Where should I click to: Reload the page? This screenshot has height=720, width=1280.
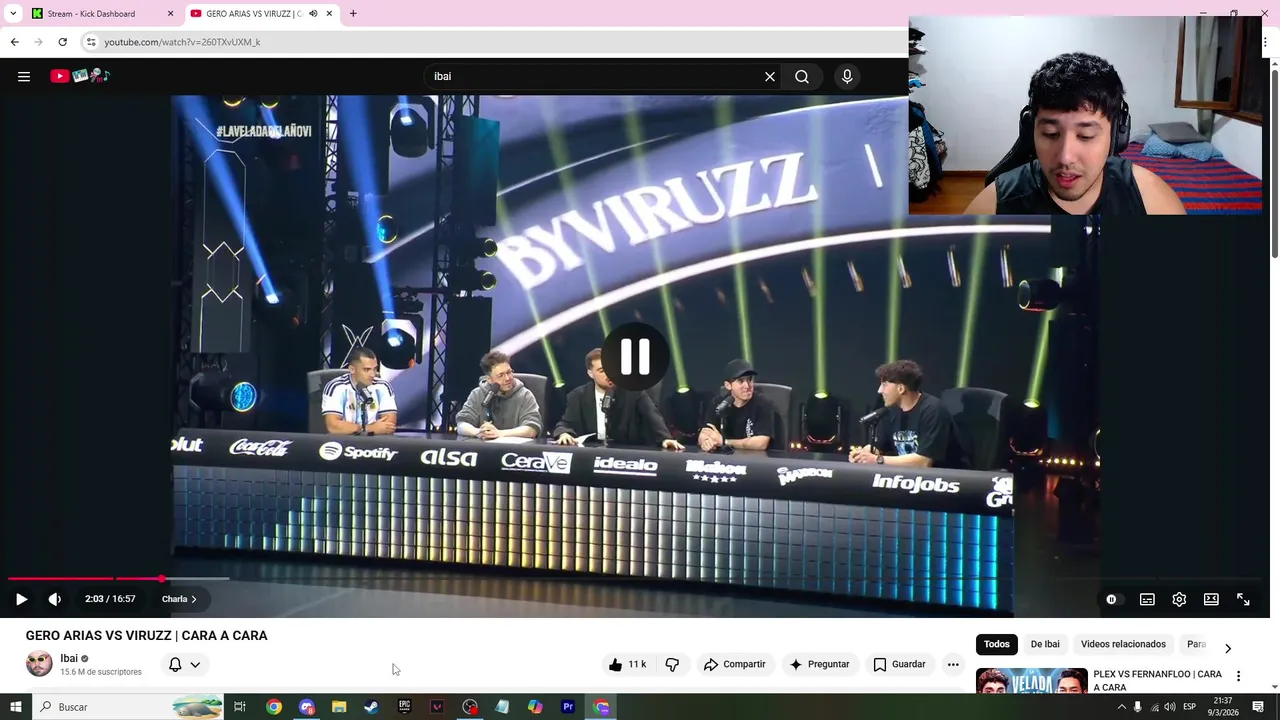click(x=62, y=42)
